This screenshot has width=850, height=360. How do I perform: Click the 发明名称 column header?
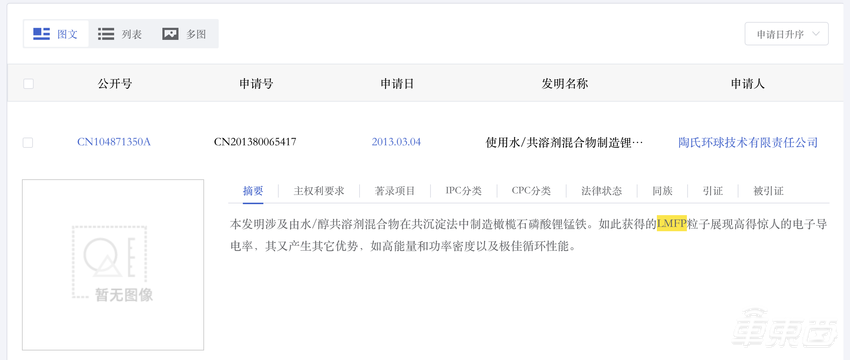(x=565, y=83)
